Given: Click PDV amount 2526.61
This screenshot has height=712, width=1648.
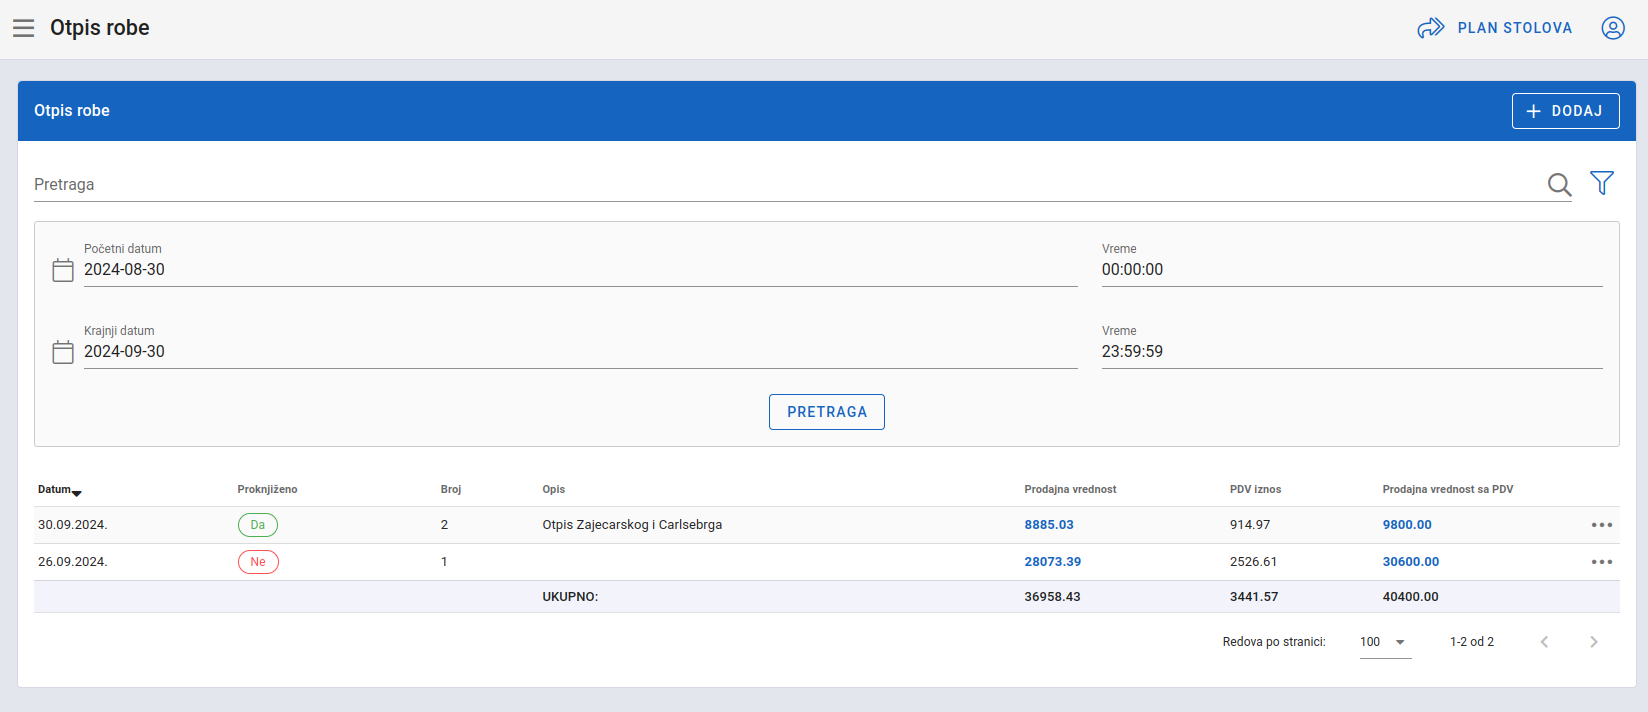Looking at the screenshot, I should pos(1254,562).
